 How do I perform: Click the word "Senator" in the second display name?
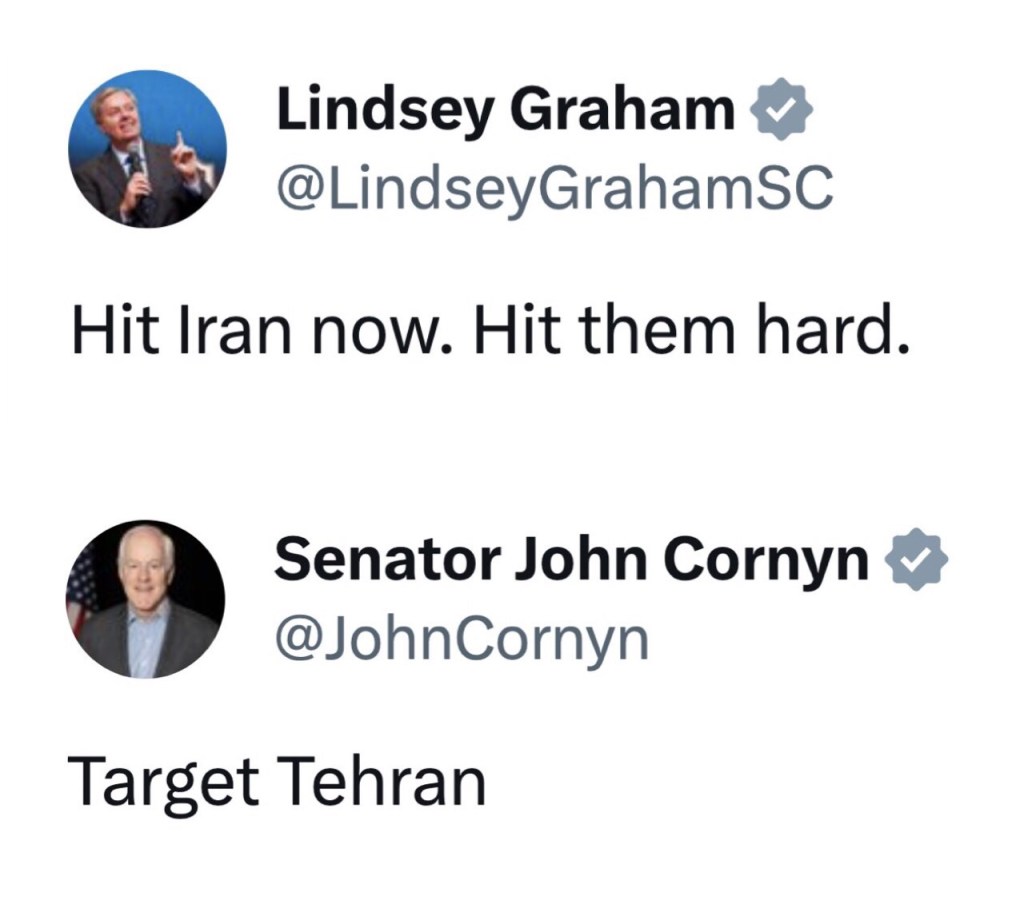[385, 561]
